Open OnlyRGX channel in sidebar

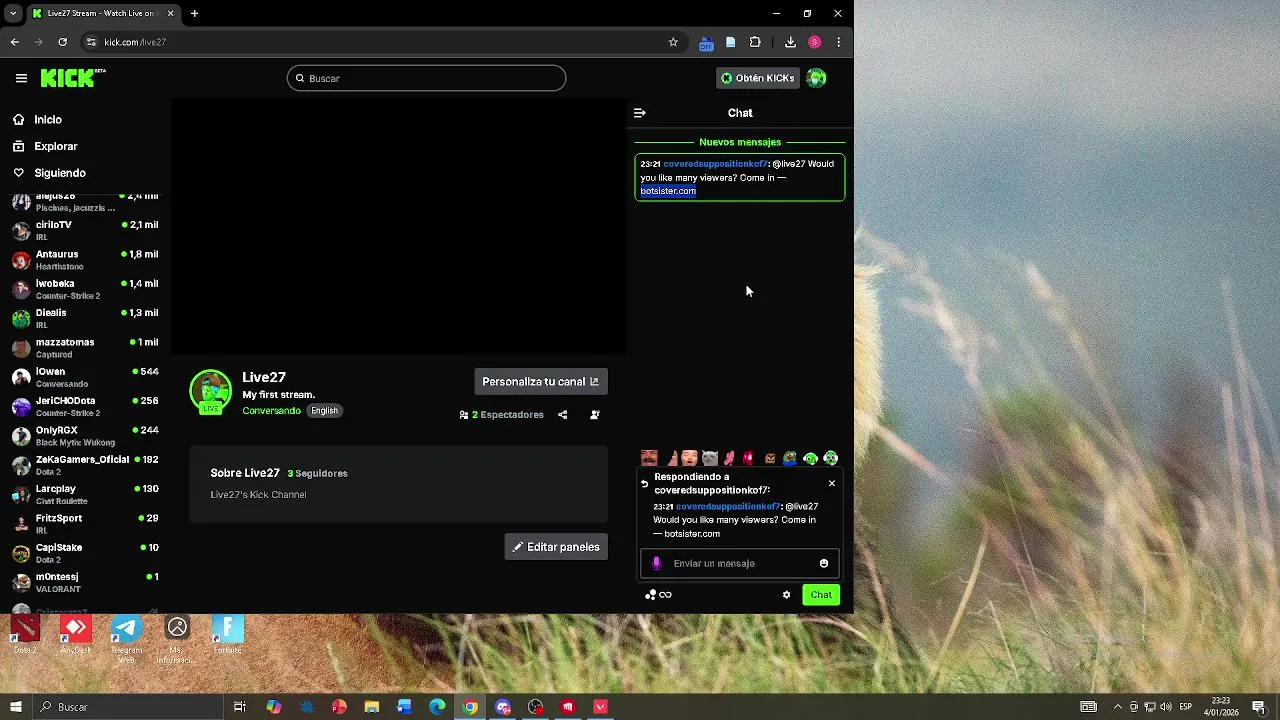(85, 436)
